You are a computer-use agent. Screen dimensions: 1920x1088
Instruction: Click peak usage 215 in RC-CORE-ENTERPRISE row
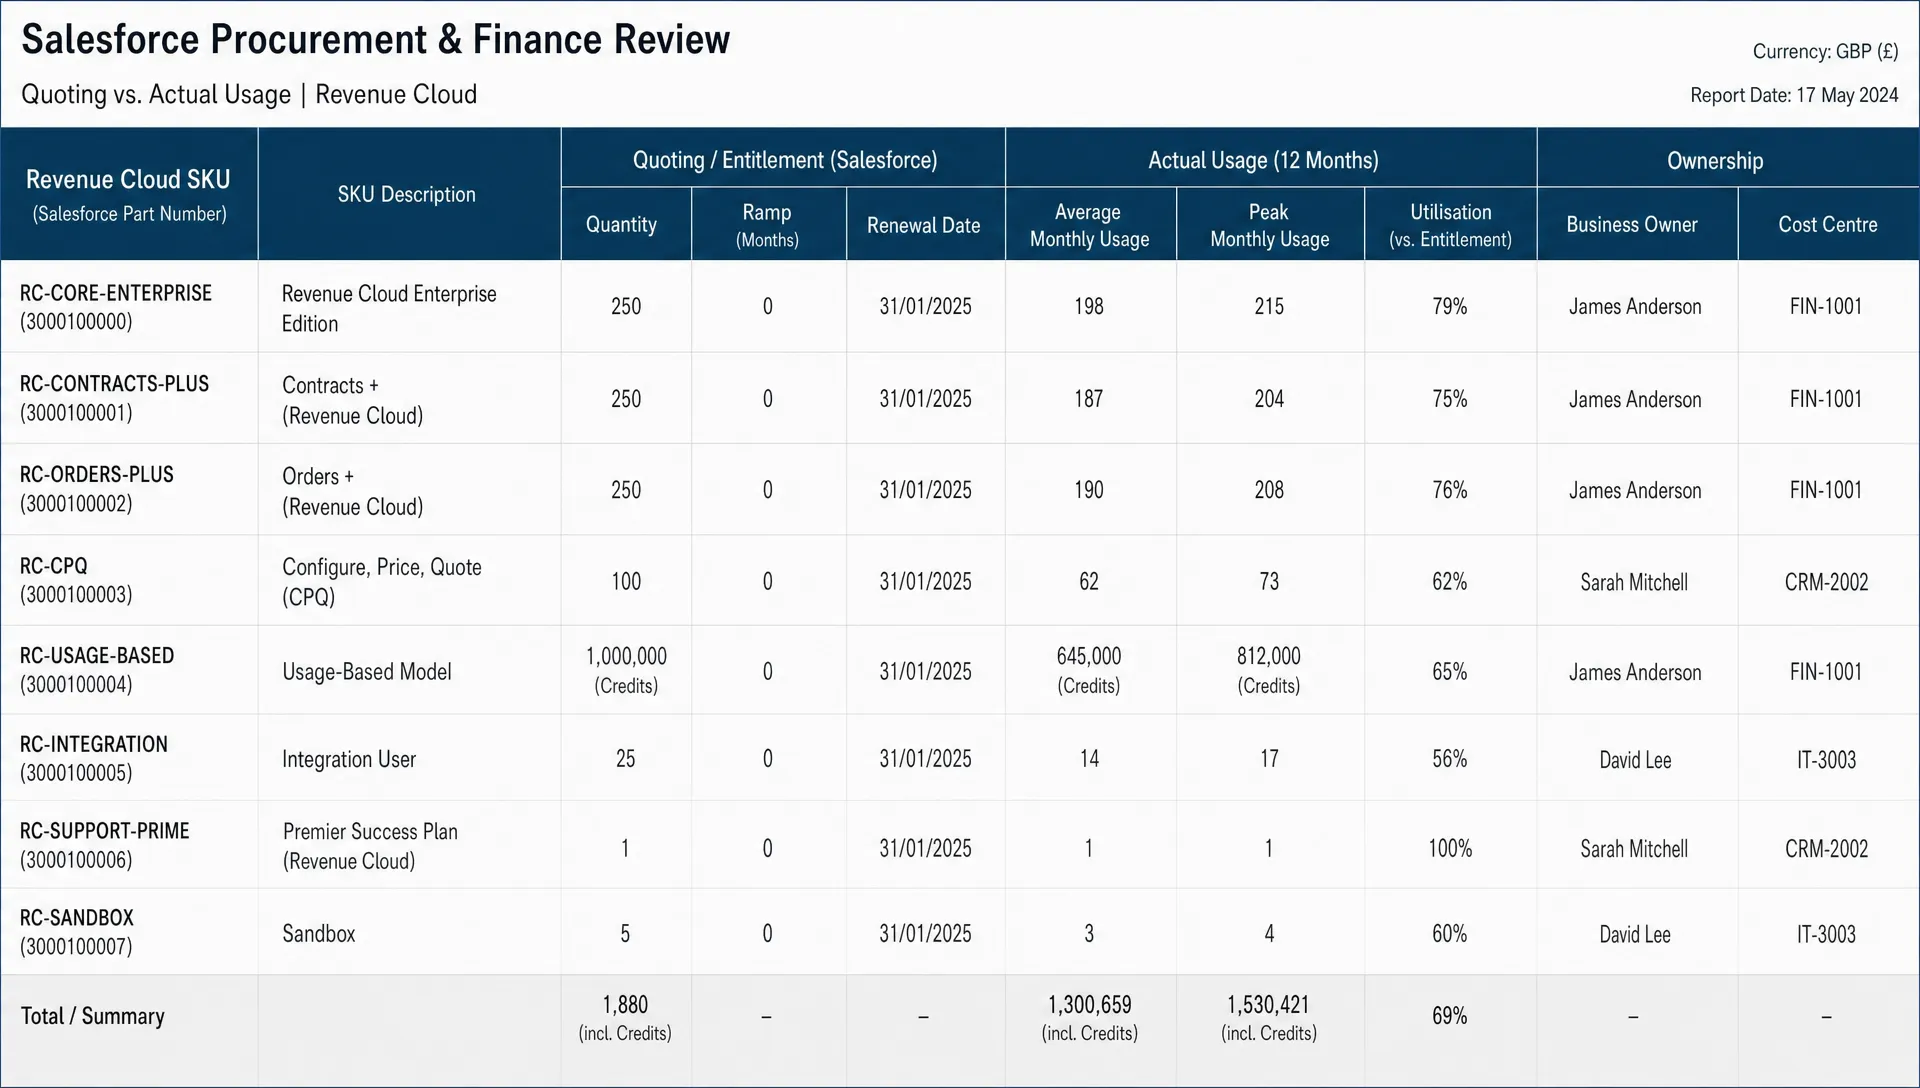[x=1269, y=306]
